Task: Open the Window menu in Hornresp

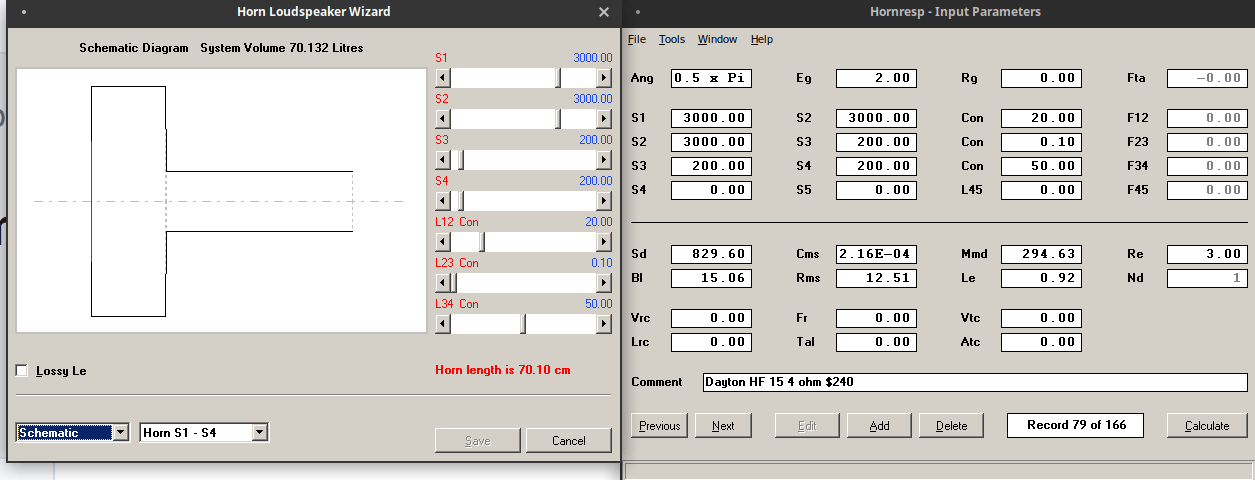Action: pos(717,40)
